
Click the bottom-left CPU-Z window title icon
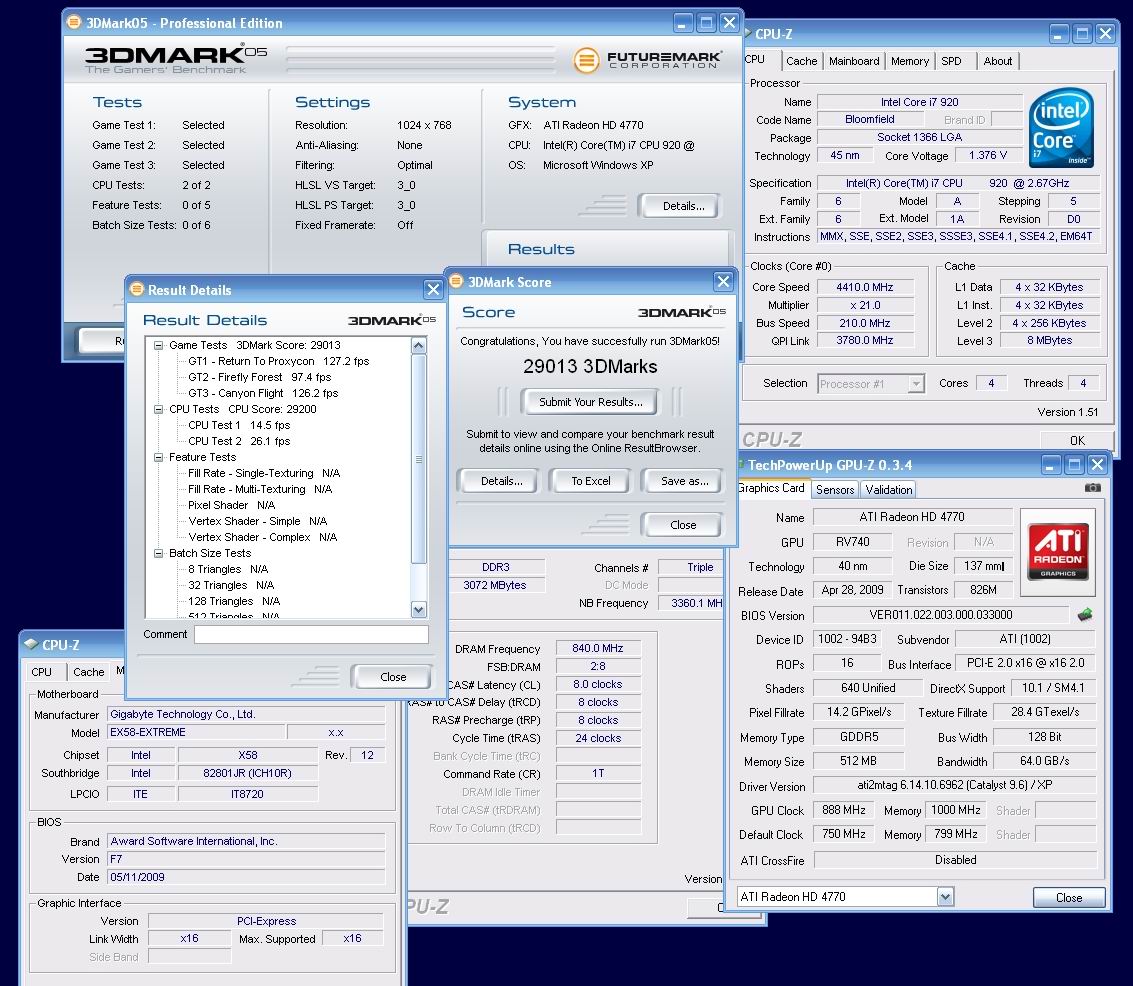point(30,644)
